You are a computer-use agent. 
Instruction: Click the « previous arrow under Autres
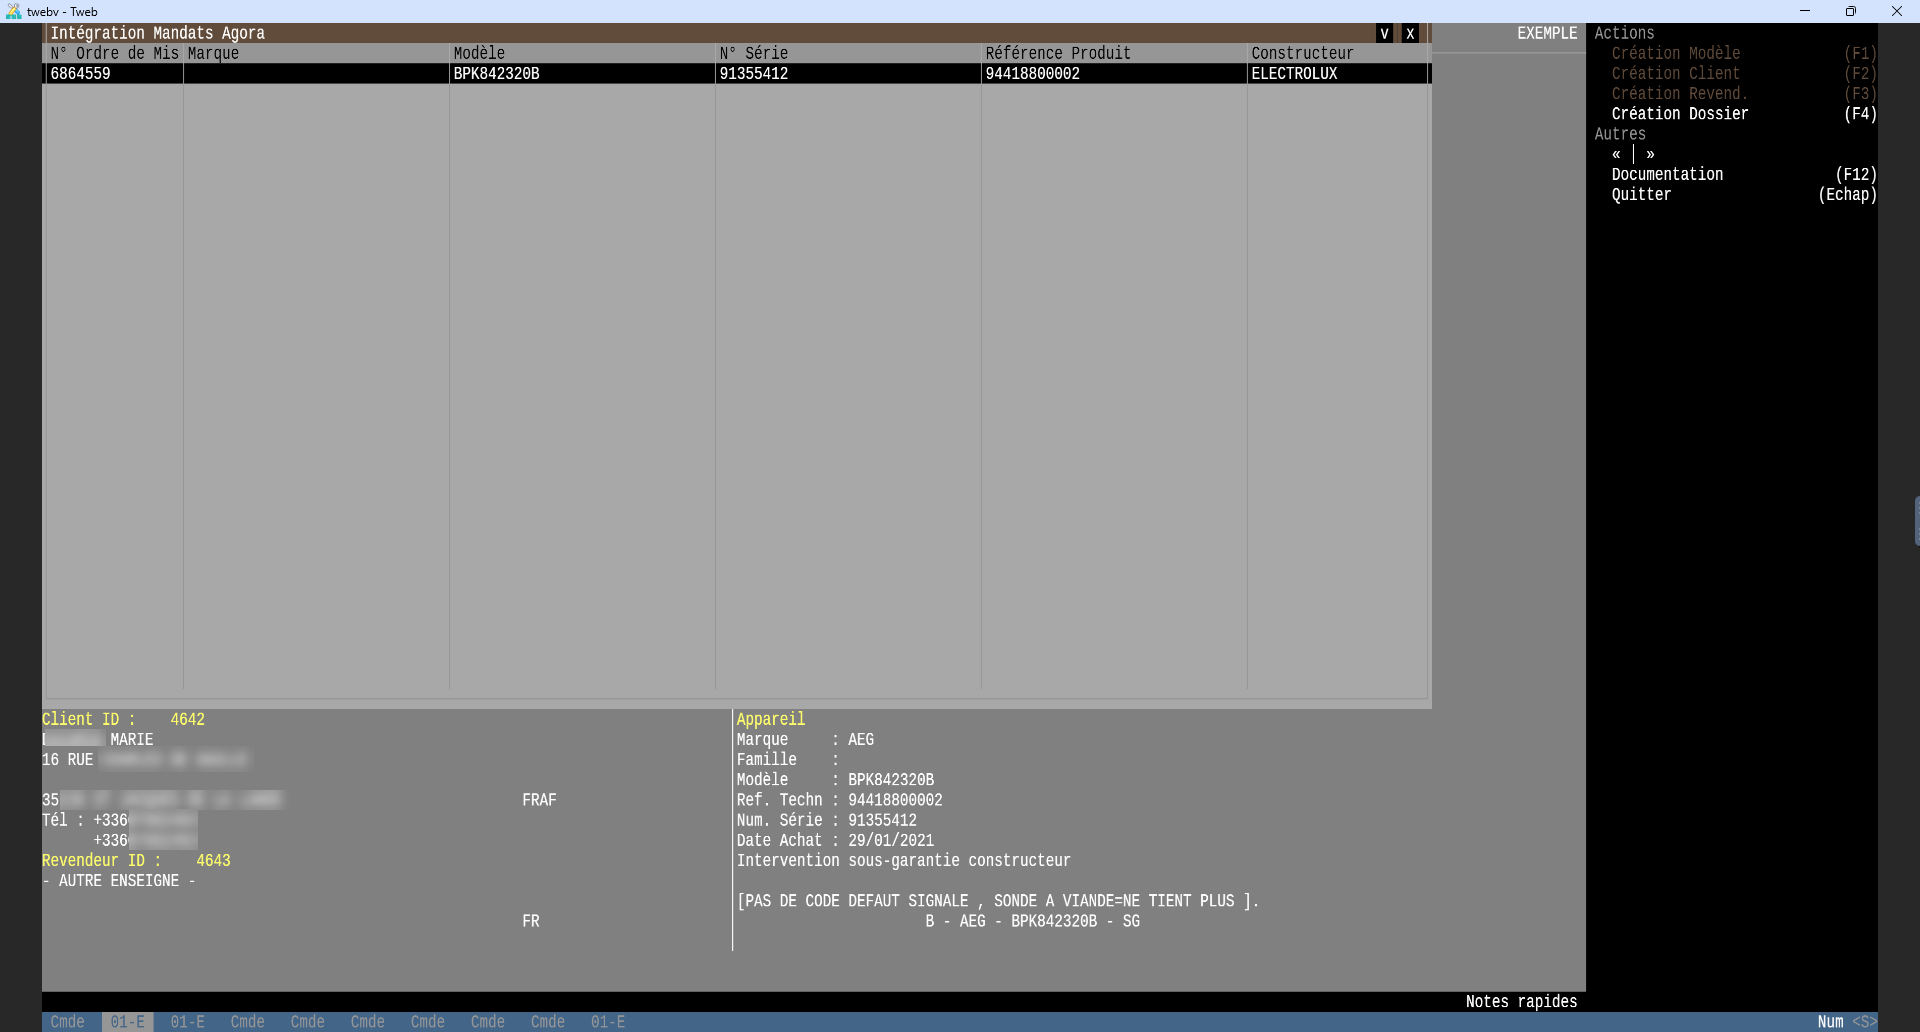click(1616, 154)
